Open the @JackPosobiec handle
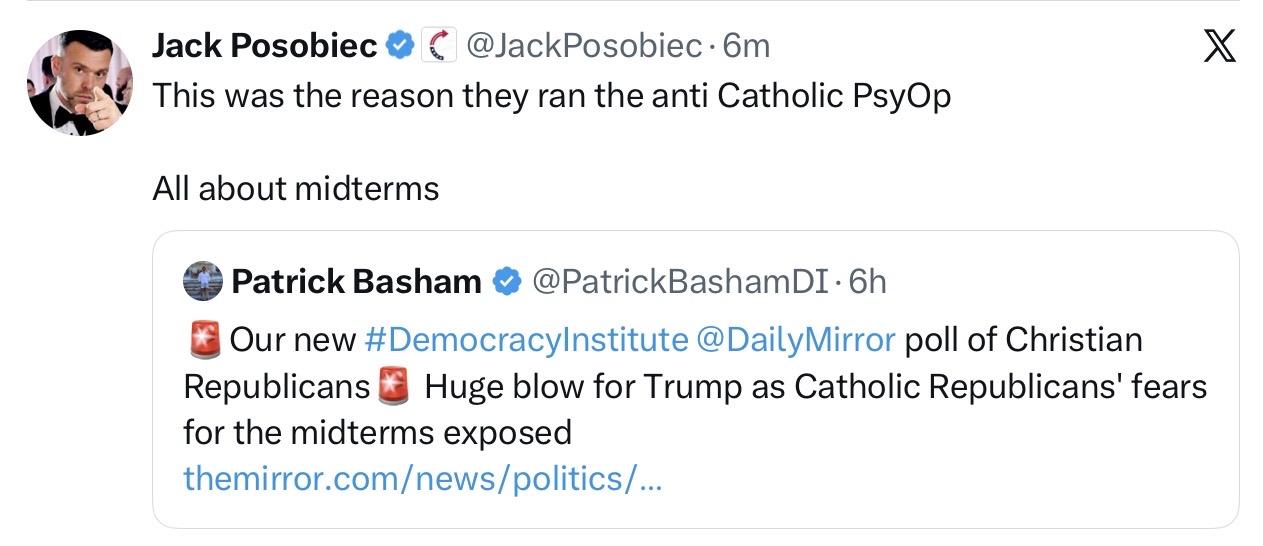The height and width of the screenshot is (546, 1263). tap(583, 46)
